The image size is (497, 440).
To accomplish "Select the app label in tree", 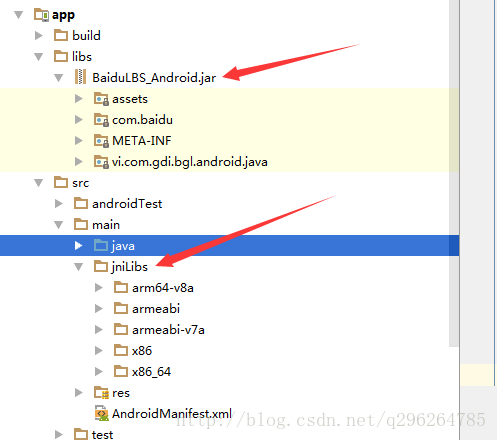I will tap(63, 15).
